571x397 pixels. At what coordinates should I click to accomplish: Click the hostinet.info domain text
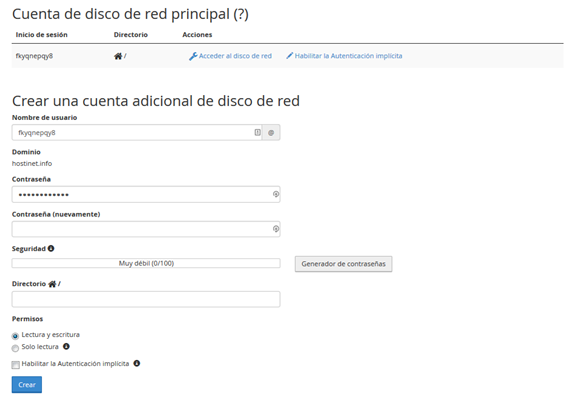click(32, 164)
